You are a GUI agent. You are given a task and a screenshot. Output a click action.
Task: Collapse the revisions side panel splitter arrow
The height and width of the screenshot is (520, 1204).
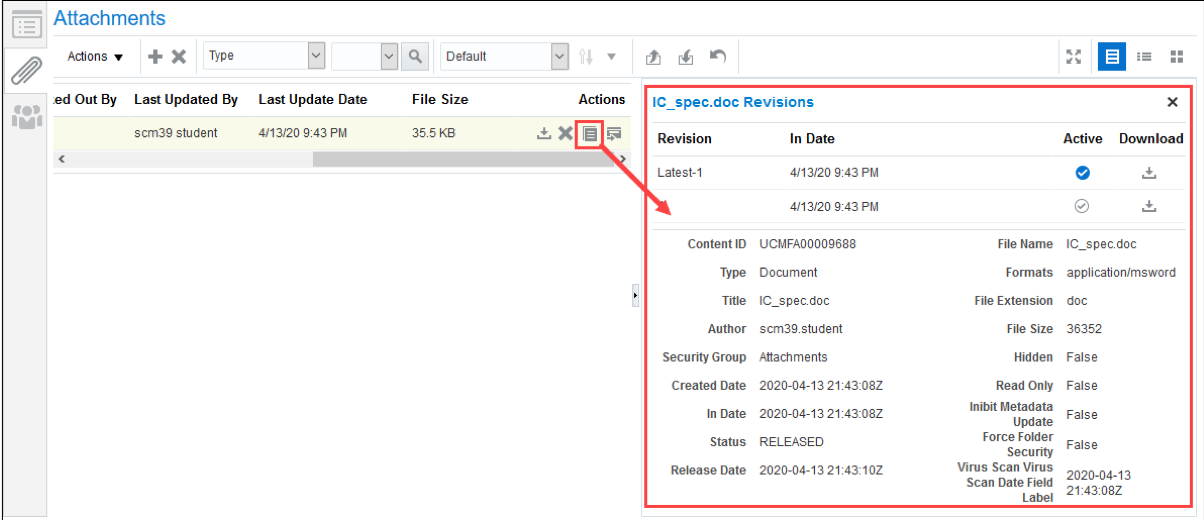coord(636,296)
